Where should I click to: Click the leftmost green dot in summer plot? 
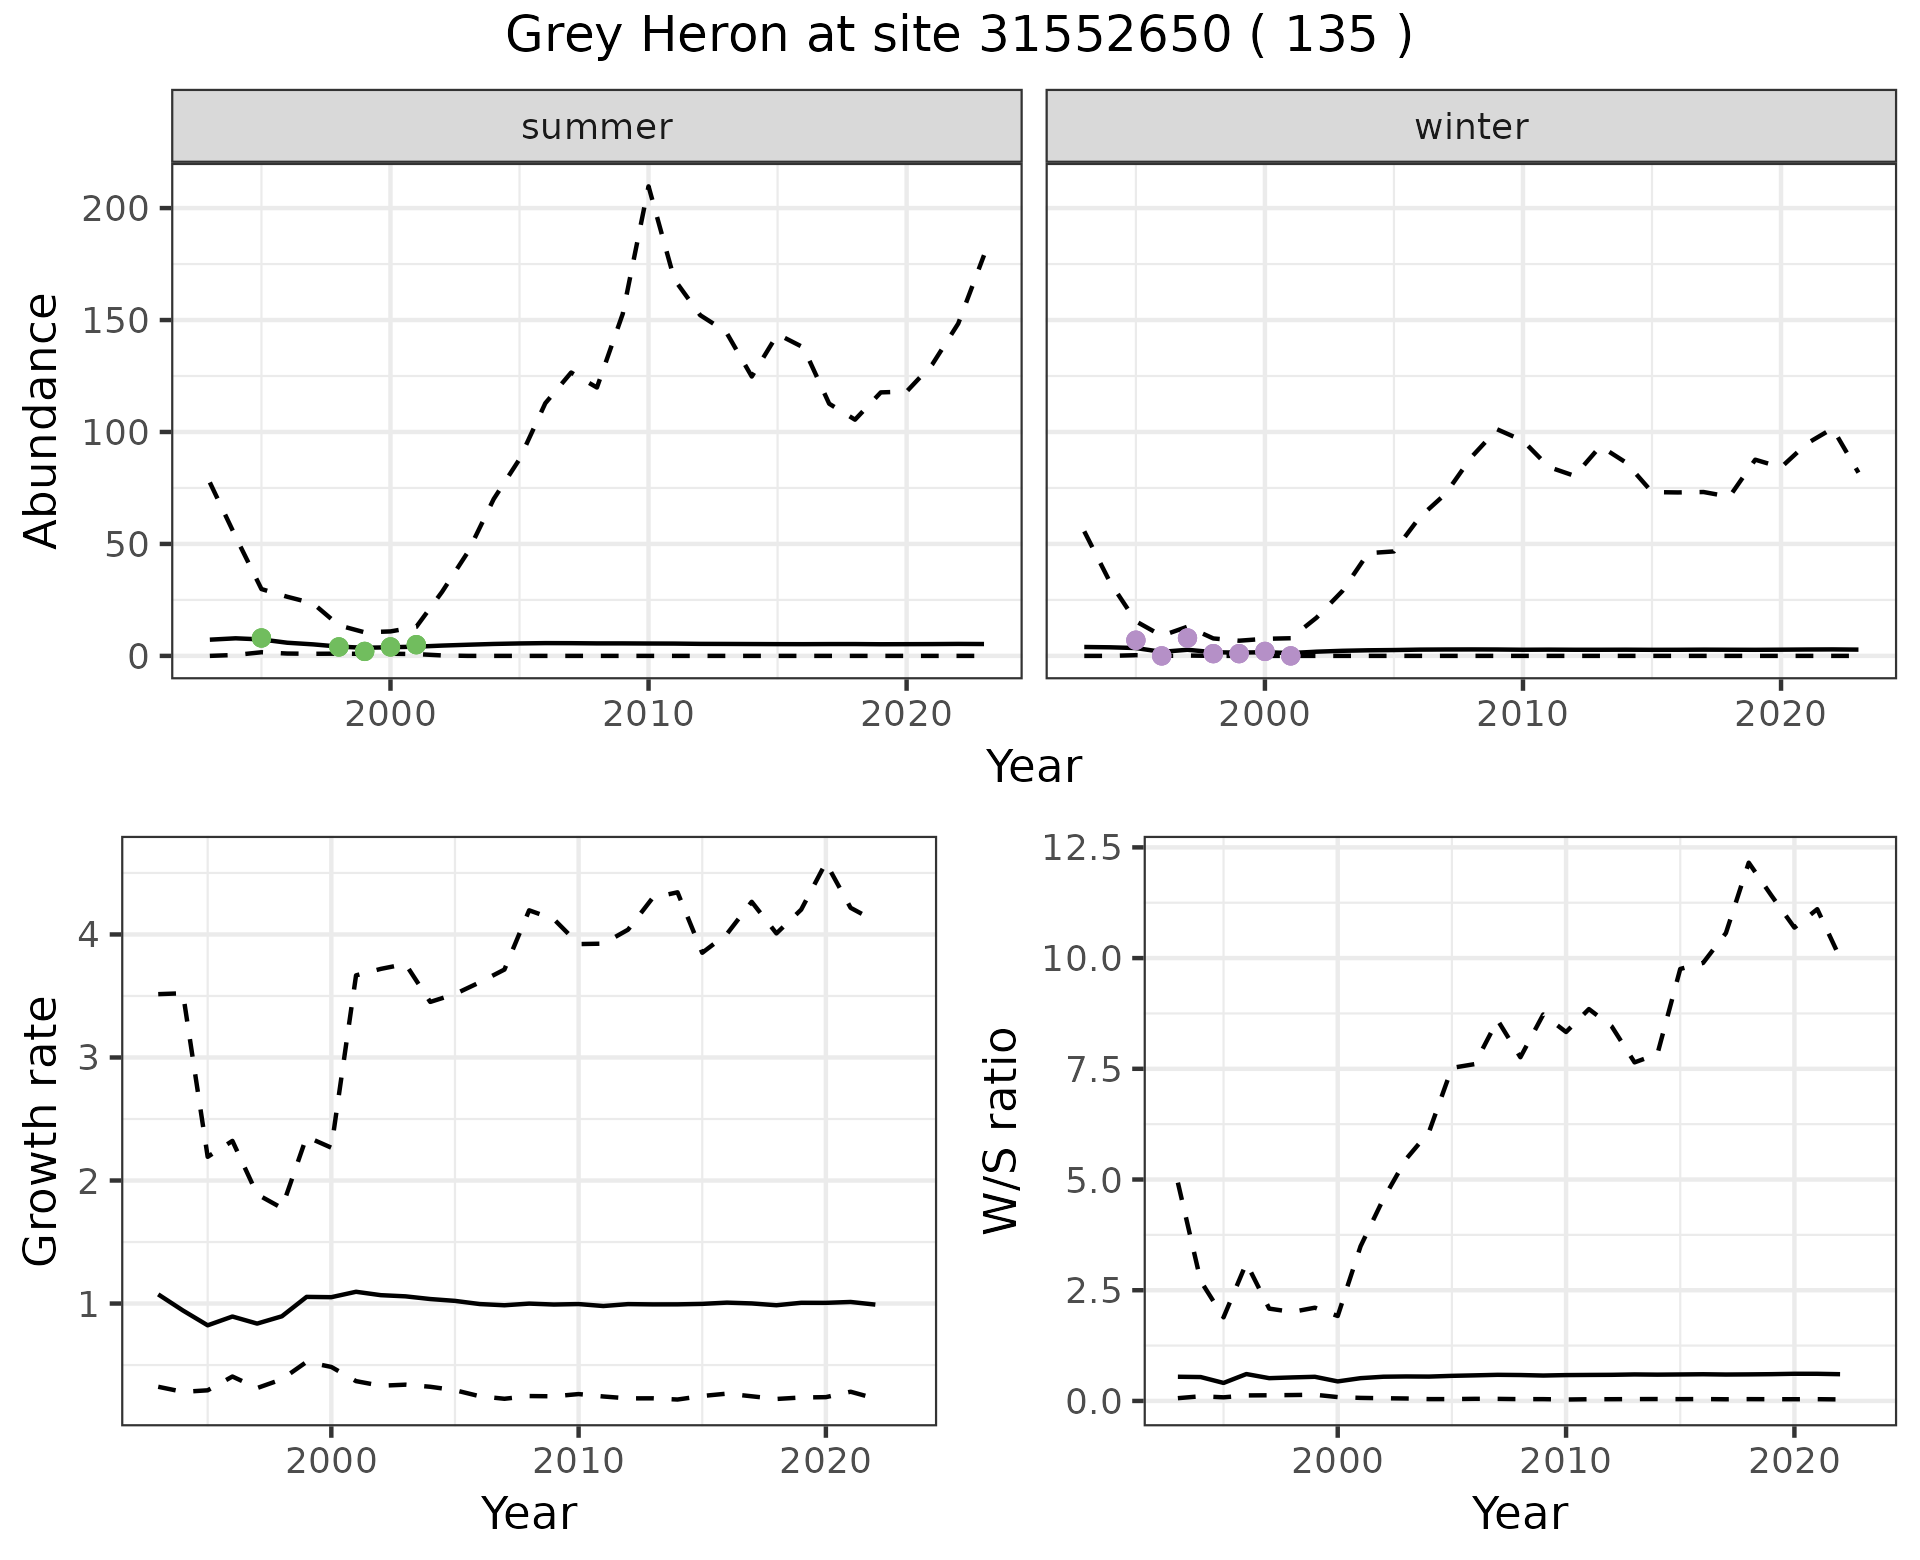click(x=261, y=638)
